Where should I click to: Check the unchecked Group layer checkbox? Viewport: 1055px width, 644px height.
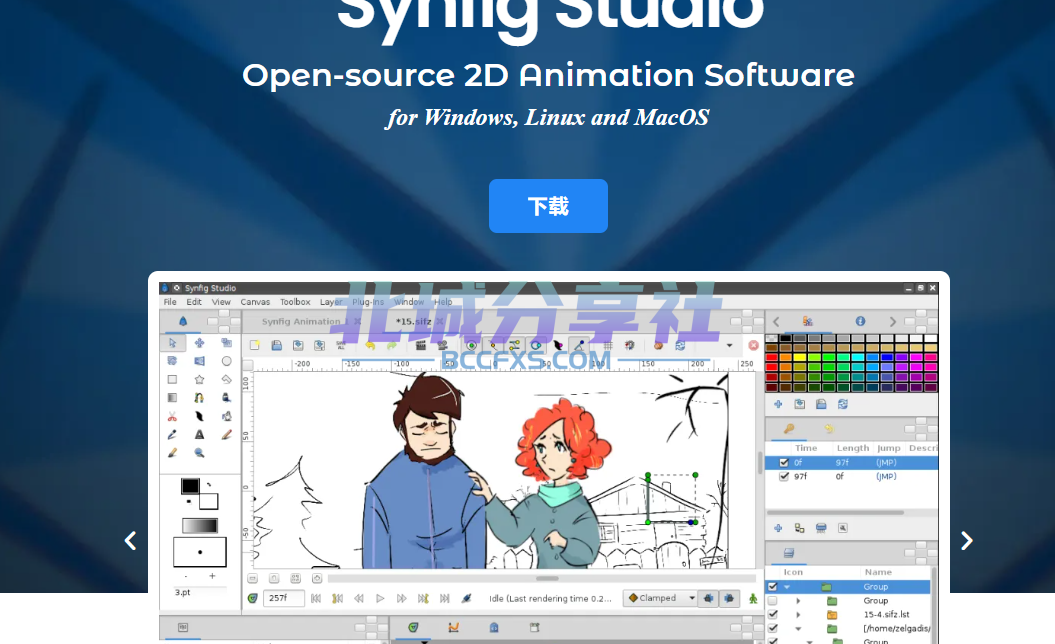(772, 600)
